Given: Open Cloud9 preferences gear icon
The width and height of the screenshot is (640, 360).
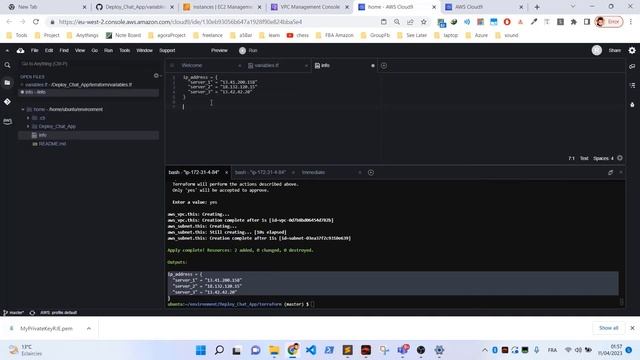Looking at the screenshot, I should point(632,50).
